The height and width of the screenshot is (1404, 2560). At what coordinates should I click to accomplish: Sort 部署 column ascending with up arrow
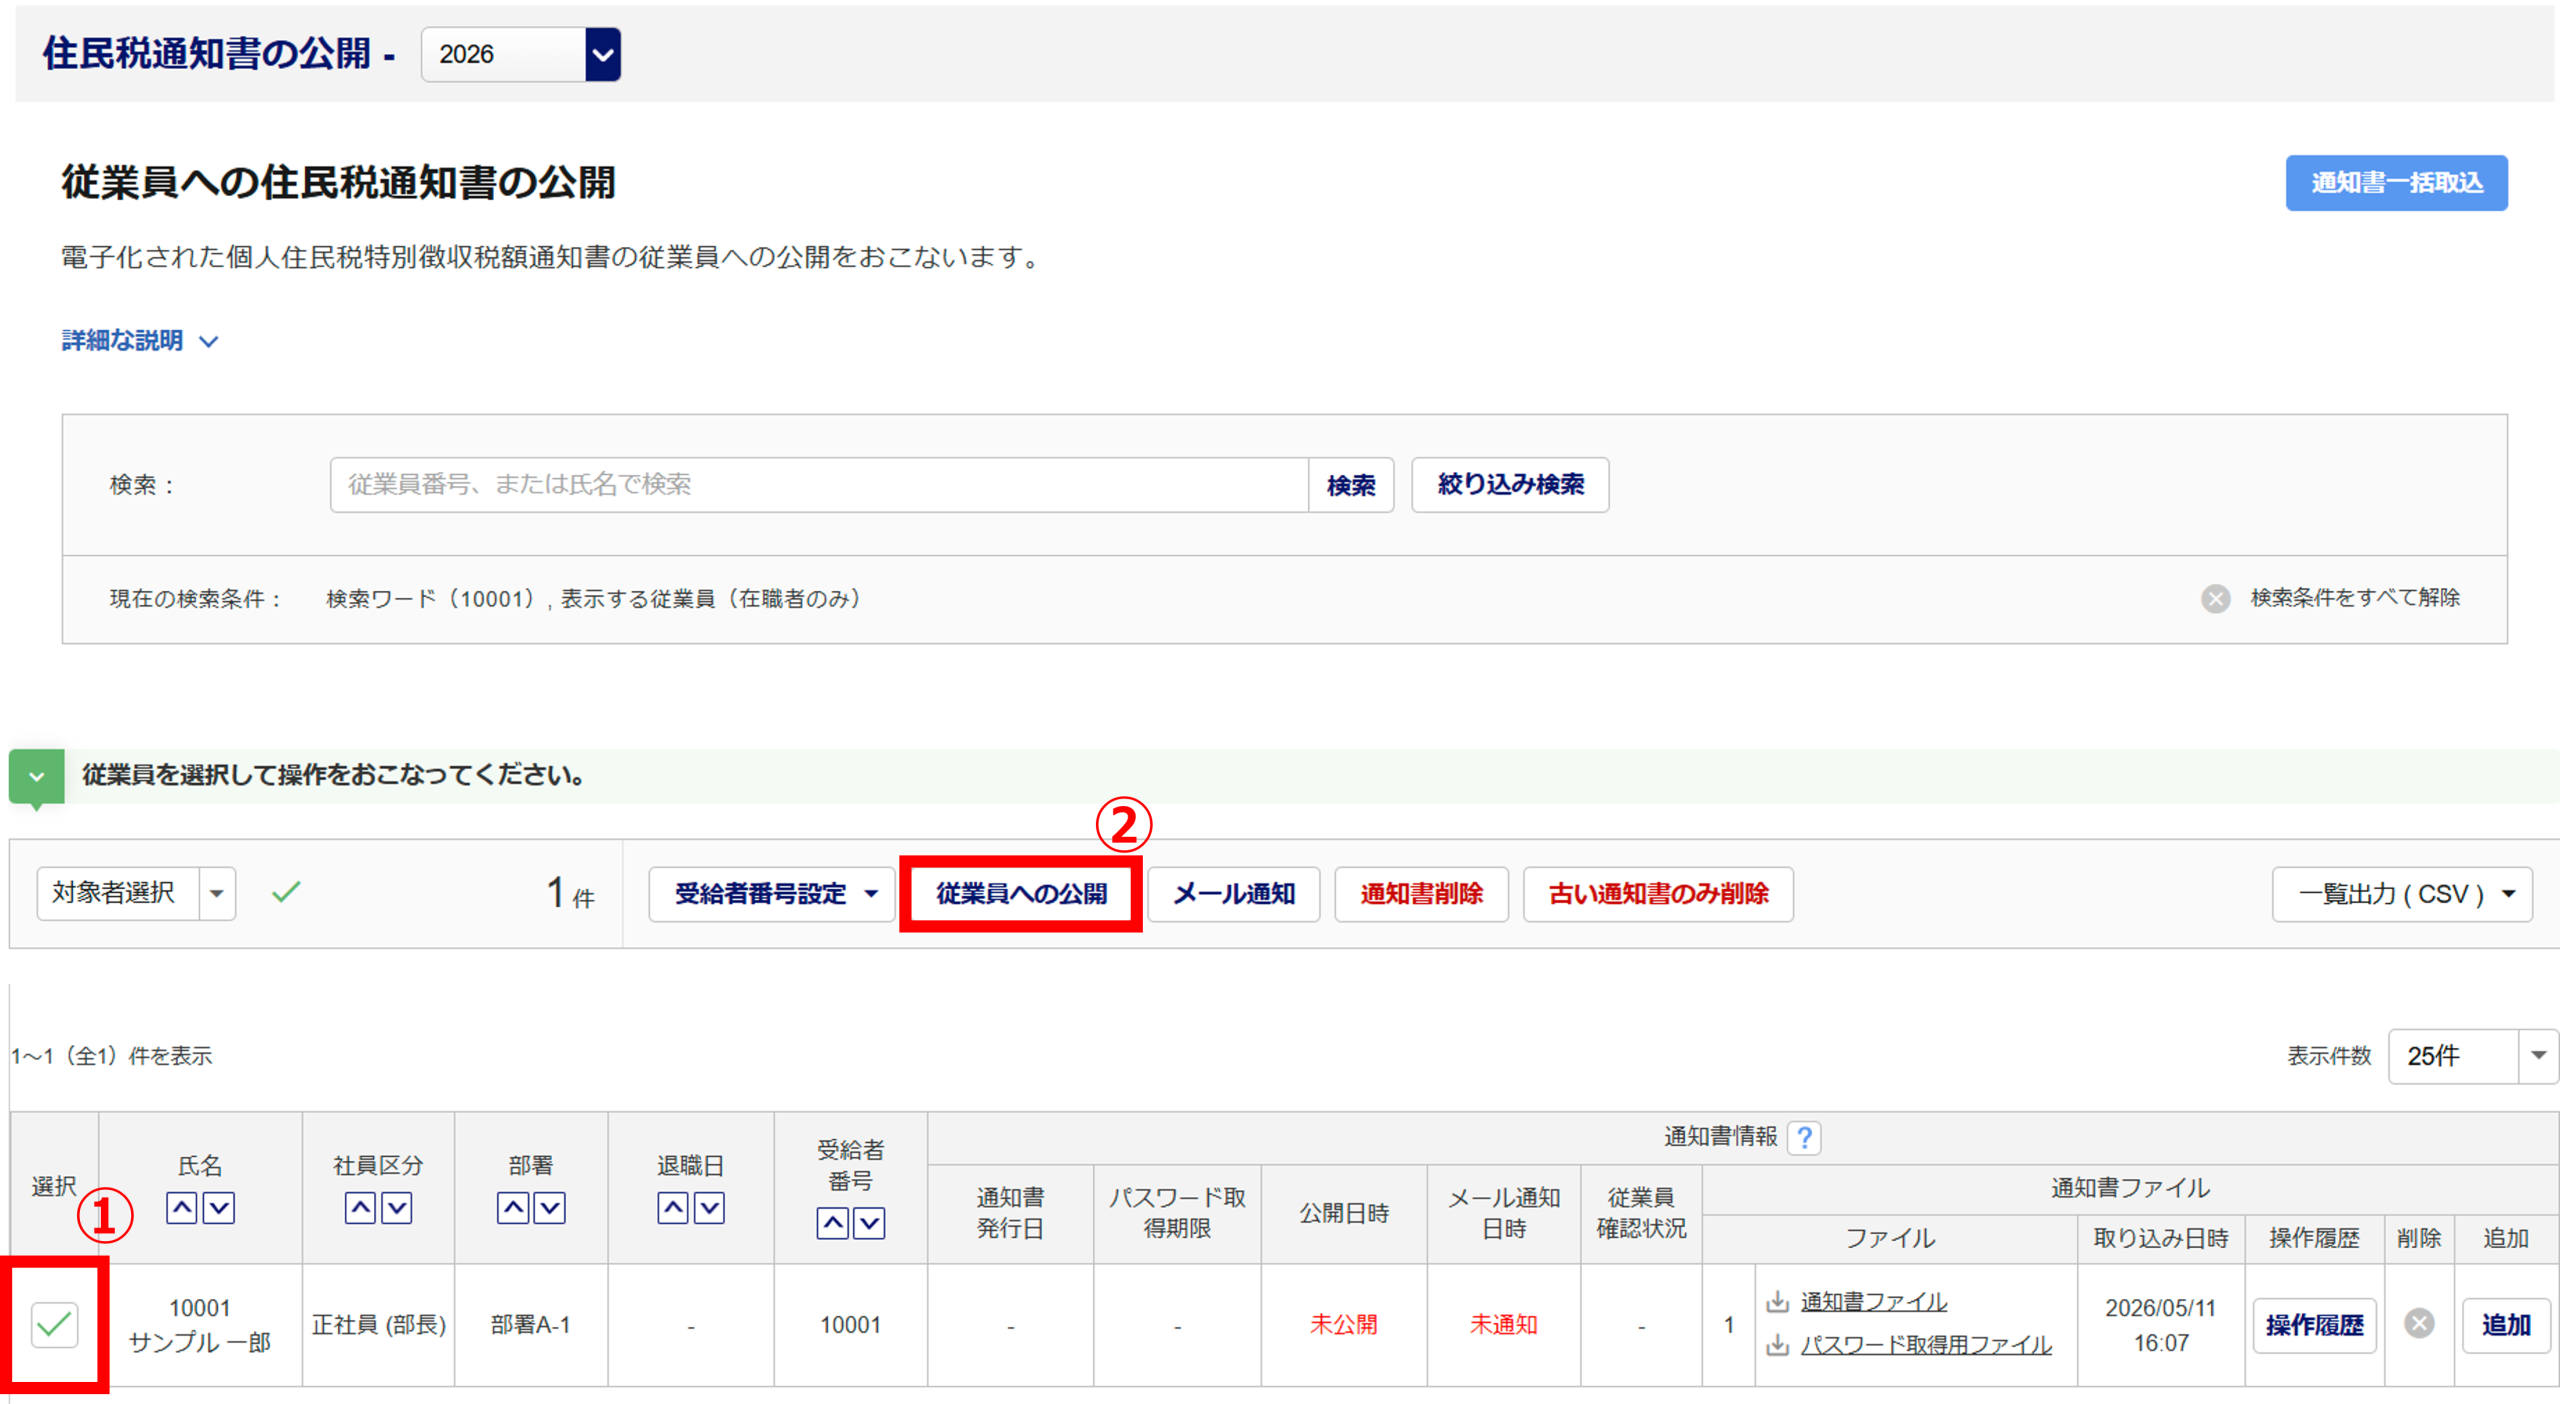click(513, 1207)
